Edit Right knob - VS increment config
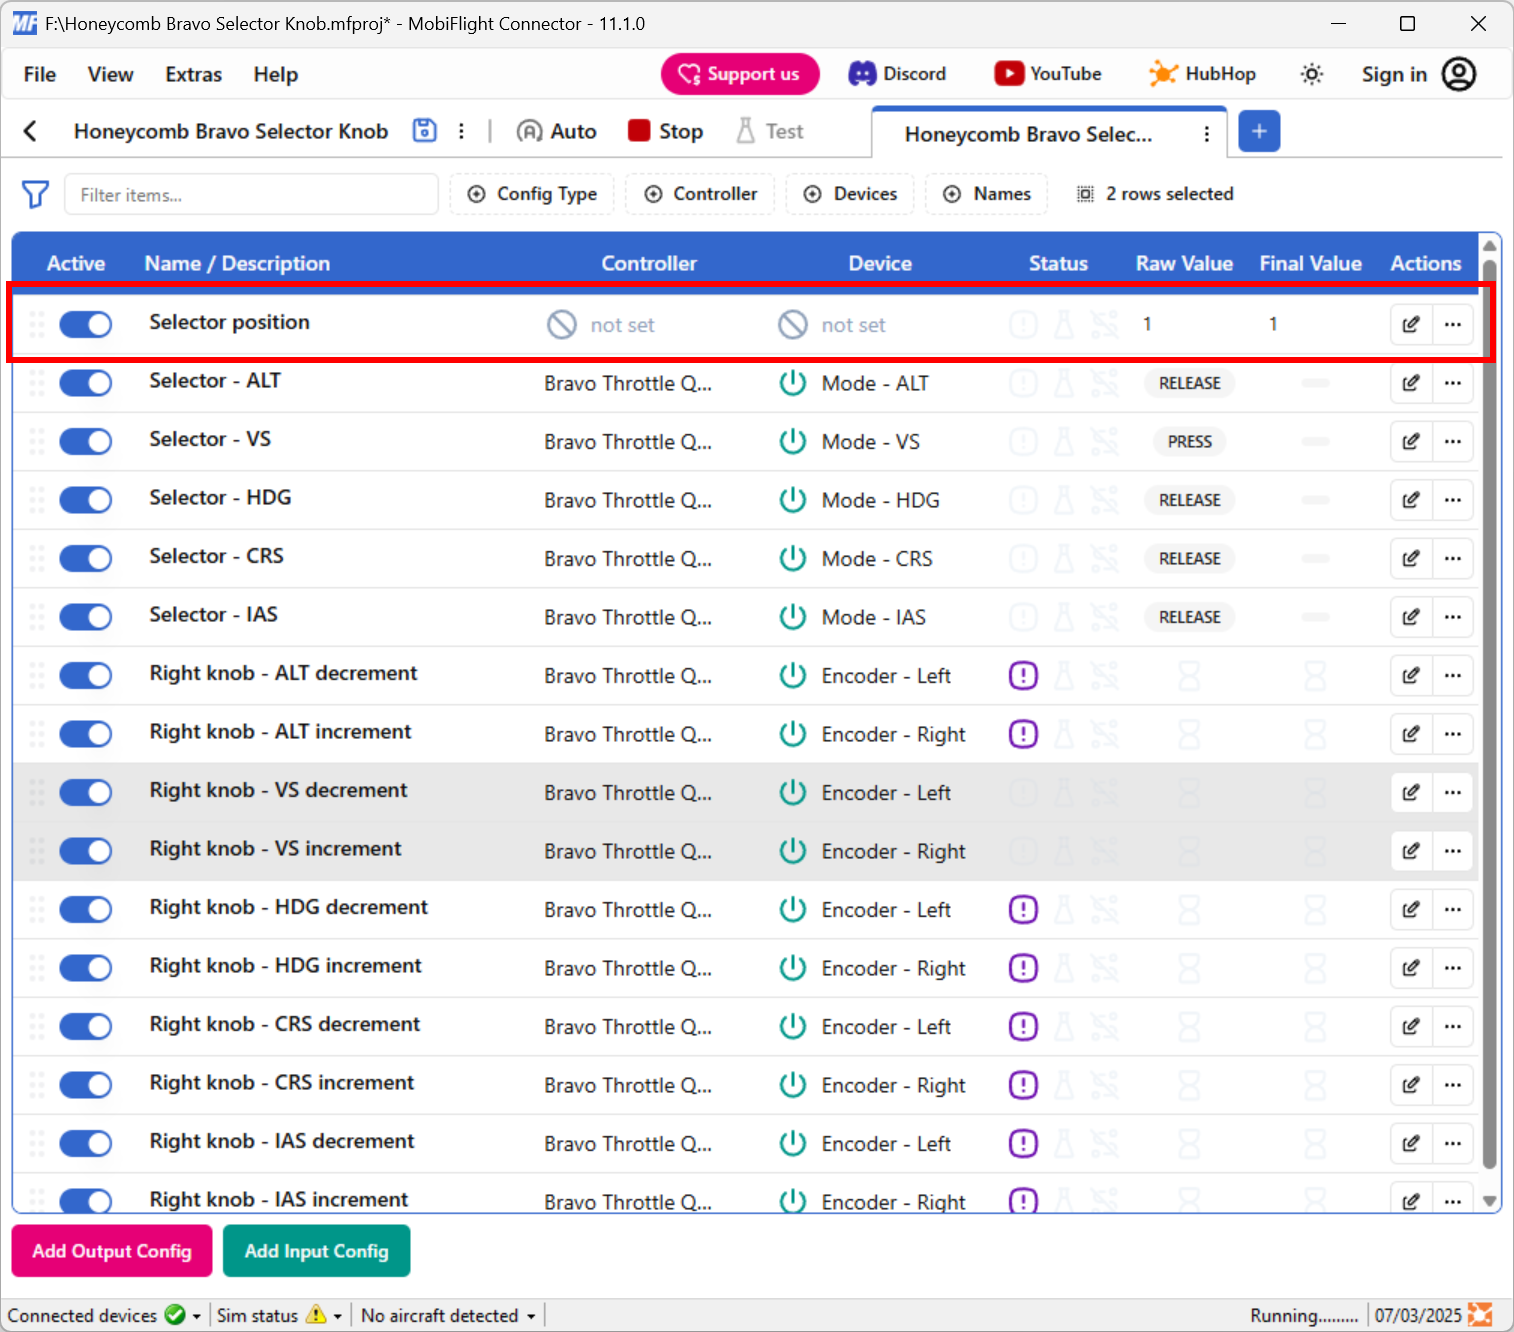 pos(1411,851)
